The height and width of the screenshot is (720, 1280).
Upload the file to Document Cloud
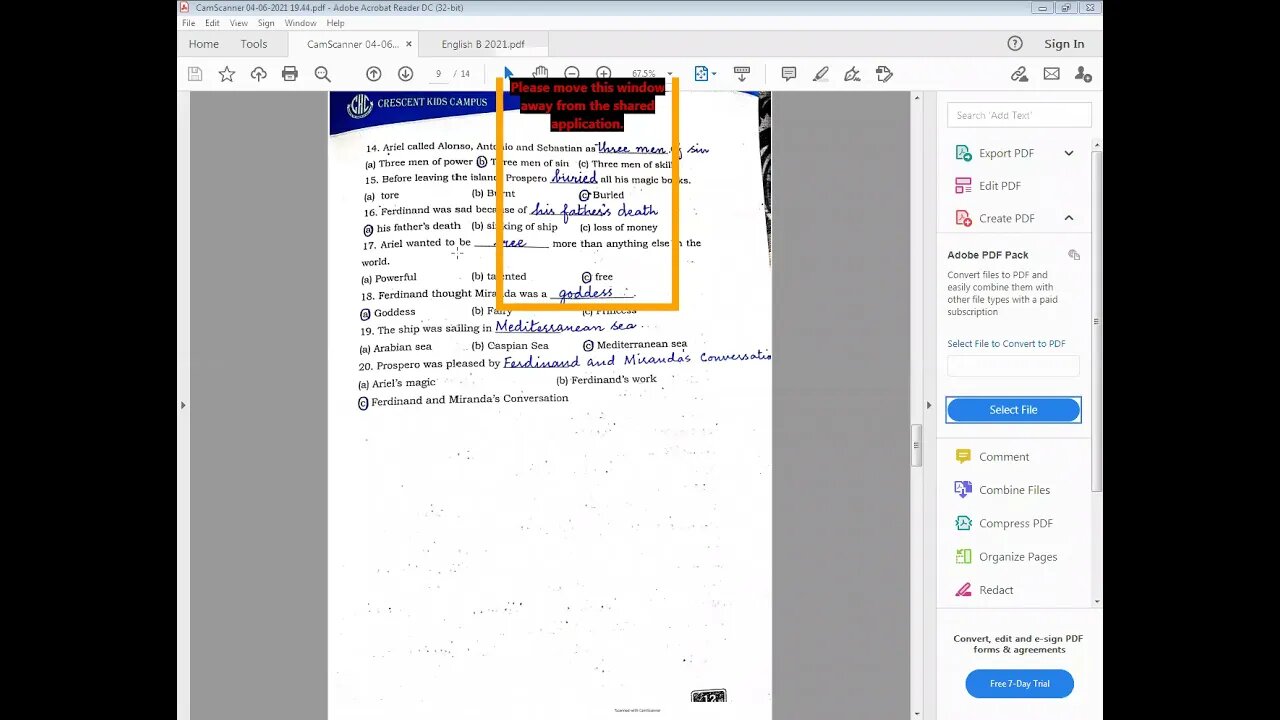pos(258,74)
